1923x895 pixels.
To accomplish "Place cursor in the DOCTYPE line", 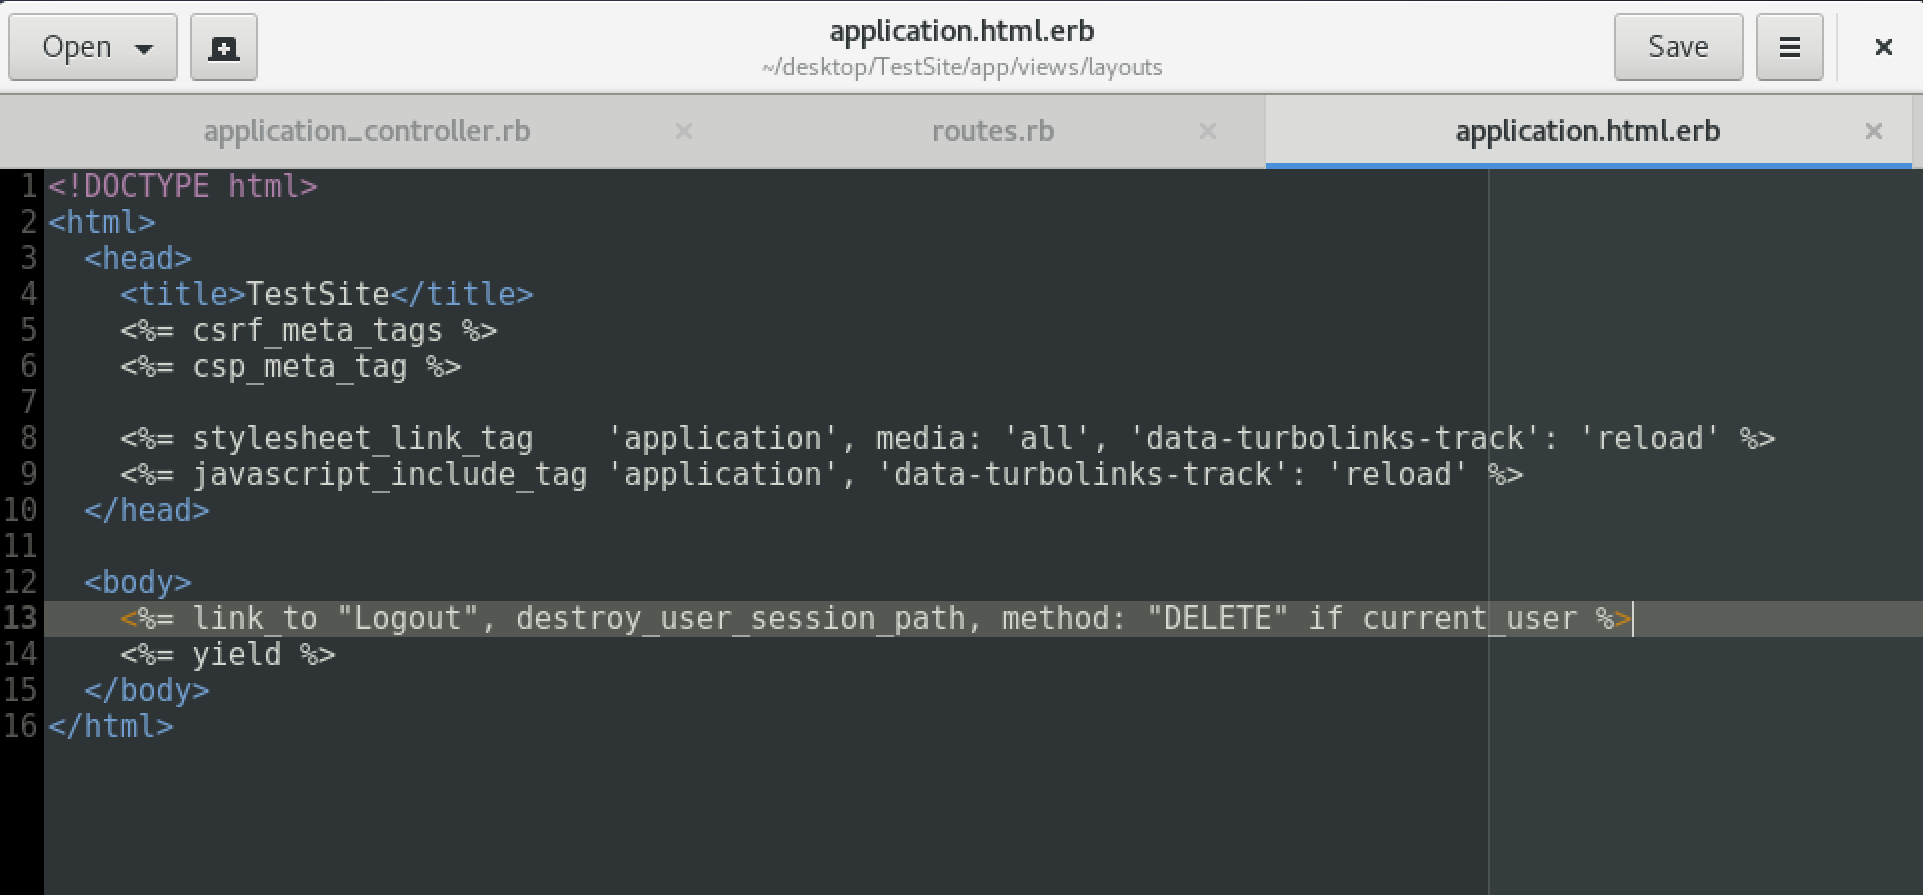I will click(x=182, y=186).
